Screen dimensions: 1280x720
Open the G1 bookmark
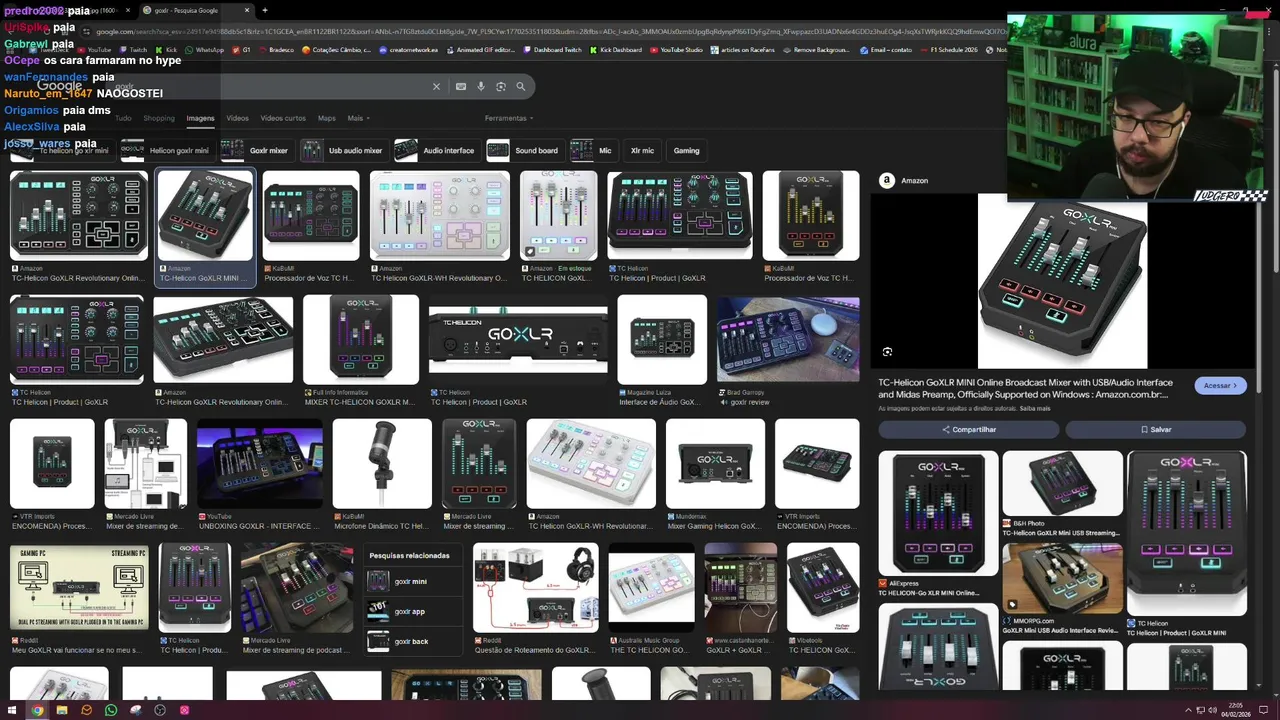click(241, 50)
